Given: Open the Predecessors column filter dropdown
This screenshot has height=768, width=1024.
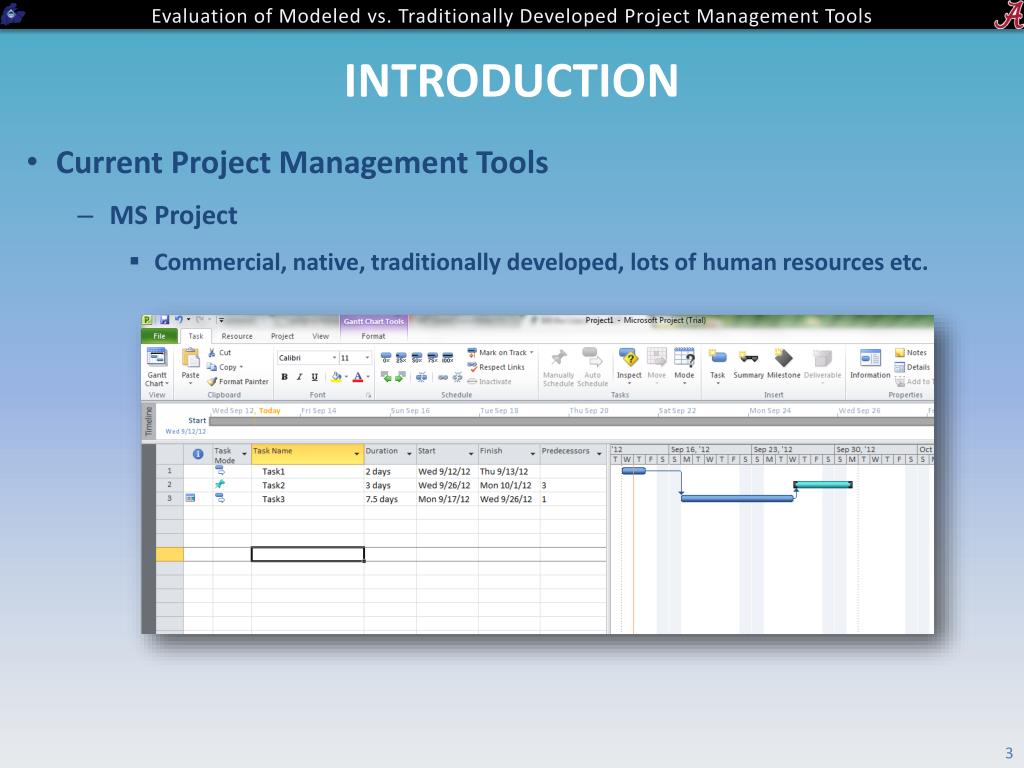Looking at the screenshot, I should tap(599, 453).
